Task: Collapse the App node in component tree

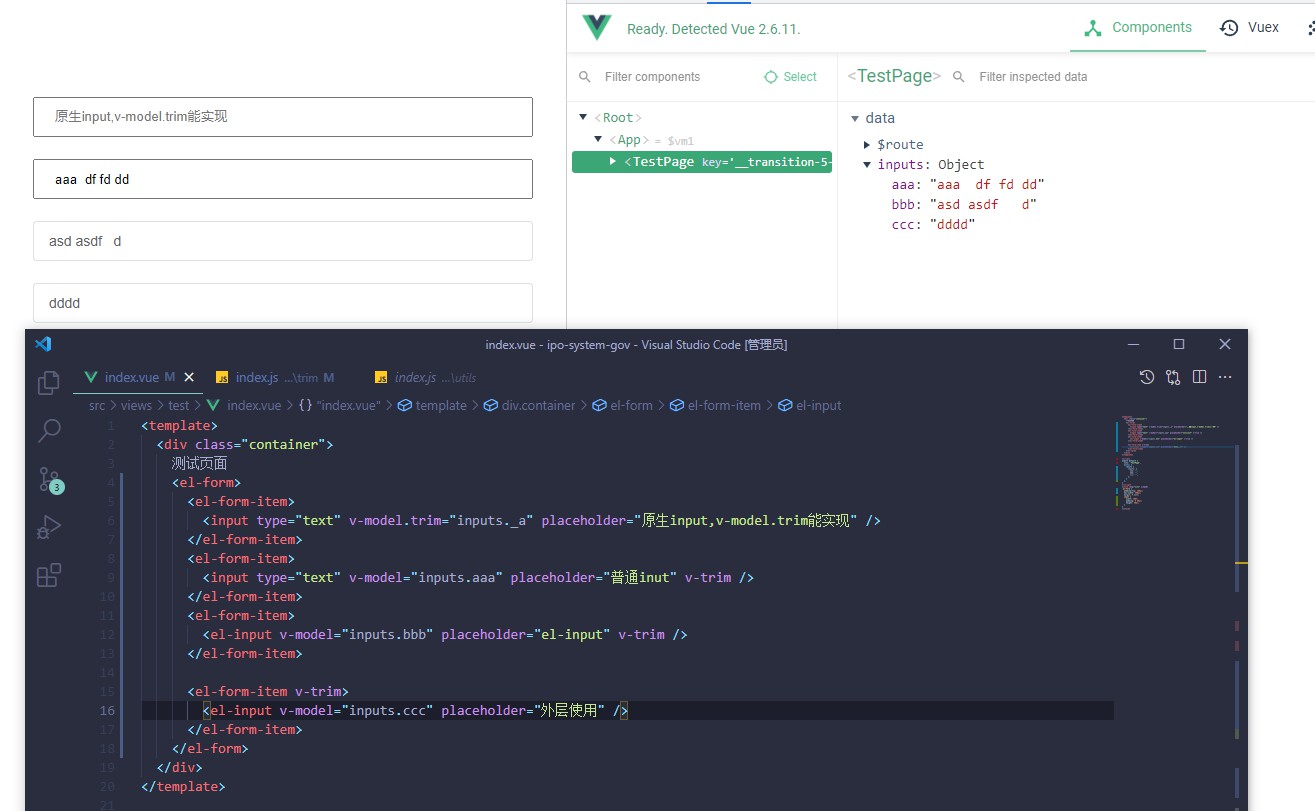Action: click(598, 140)
